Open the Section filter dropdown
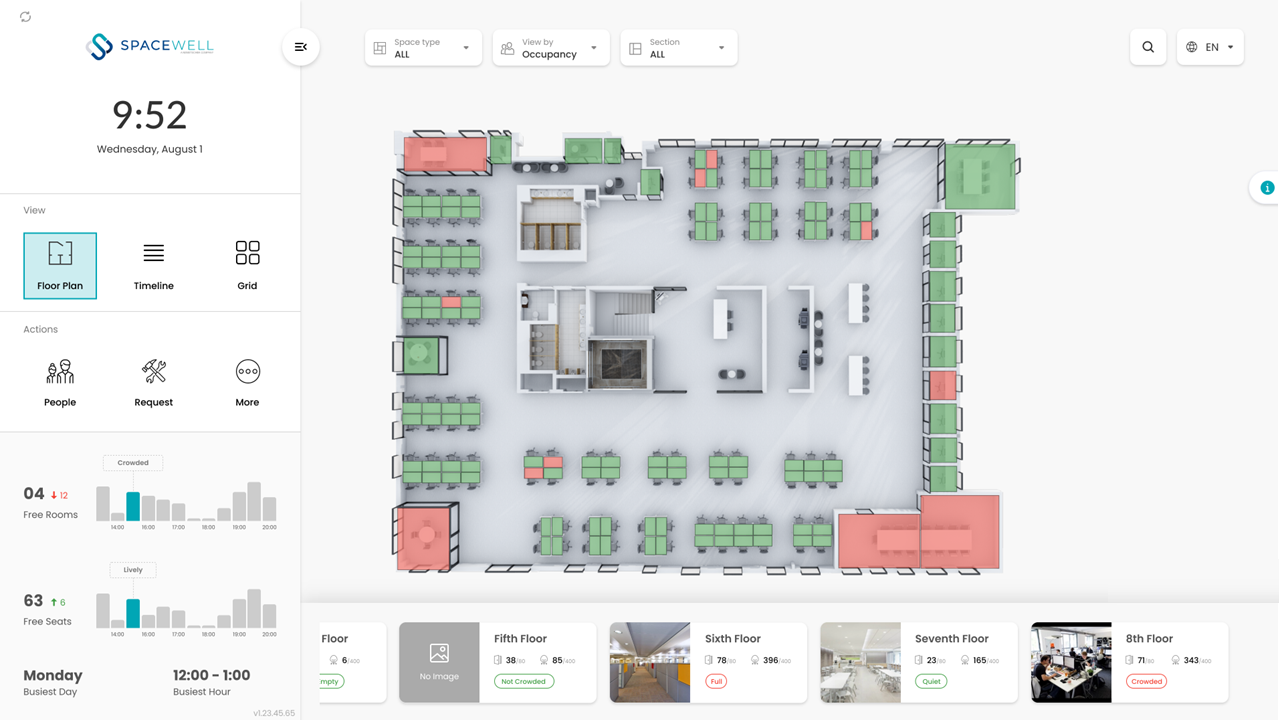Viewport: 1279px width, 720px height. tap(679, 48)
